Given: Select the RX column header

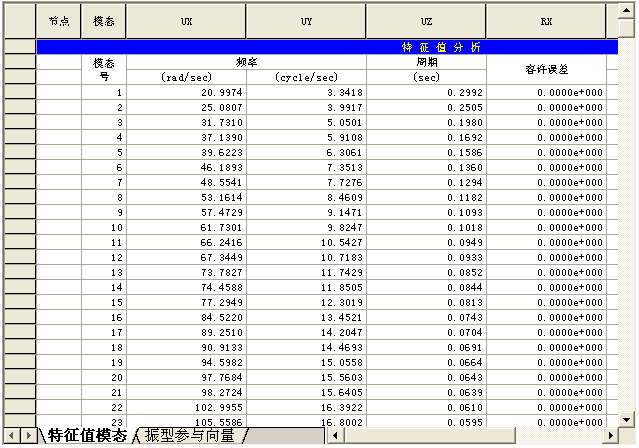Looking at the screenshot, I should 546,22.
